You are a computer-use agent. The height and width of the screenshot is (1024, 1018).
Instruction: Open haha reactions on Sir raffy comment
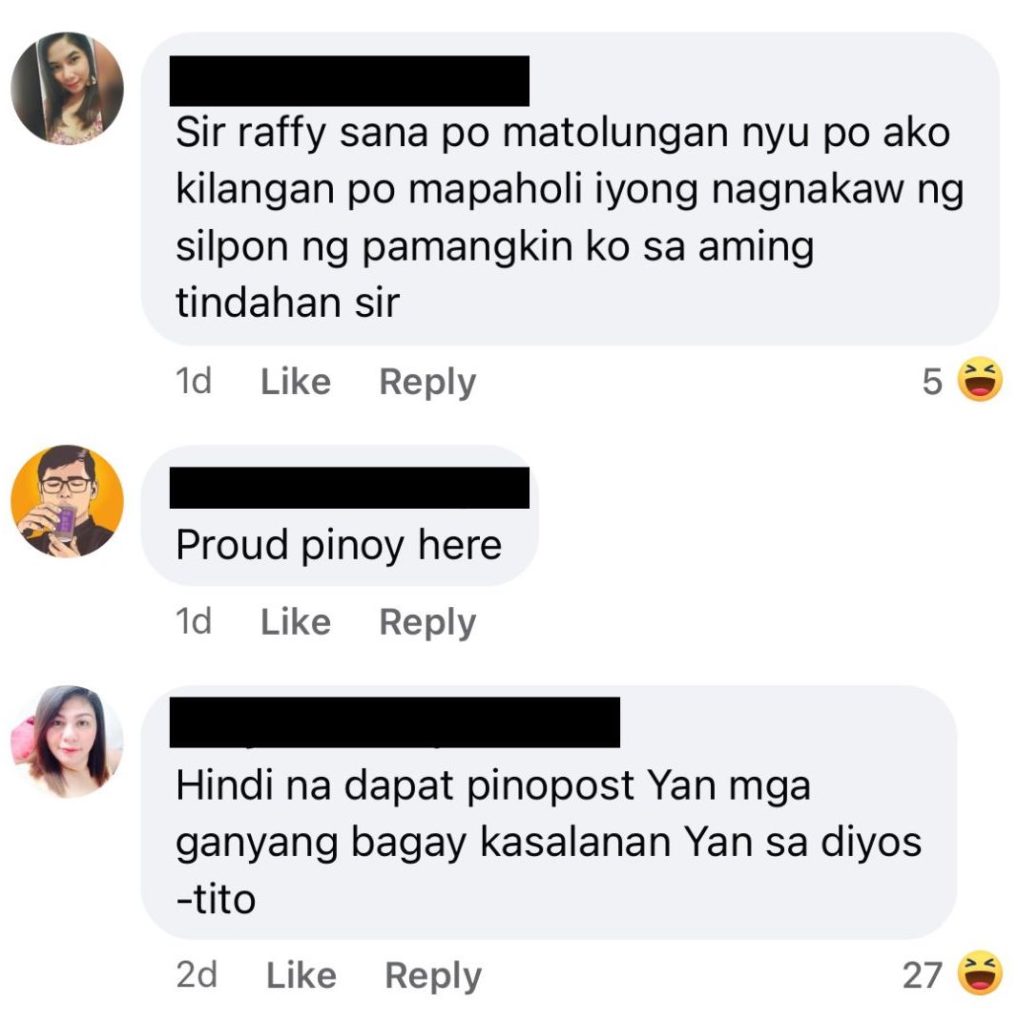point(979,379)
